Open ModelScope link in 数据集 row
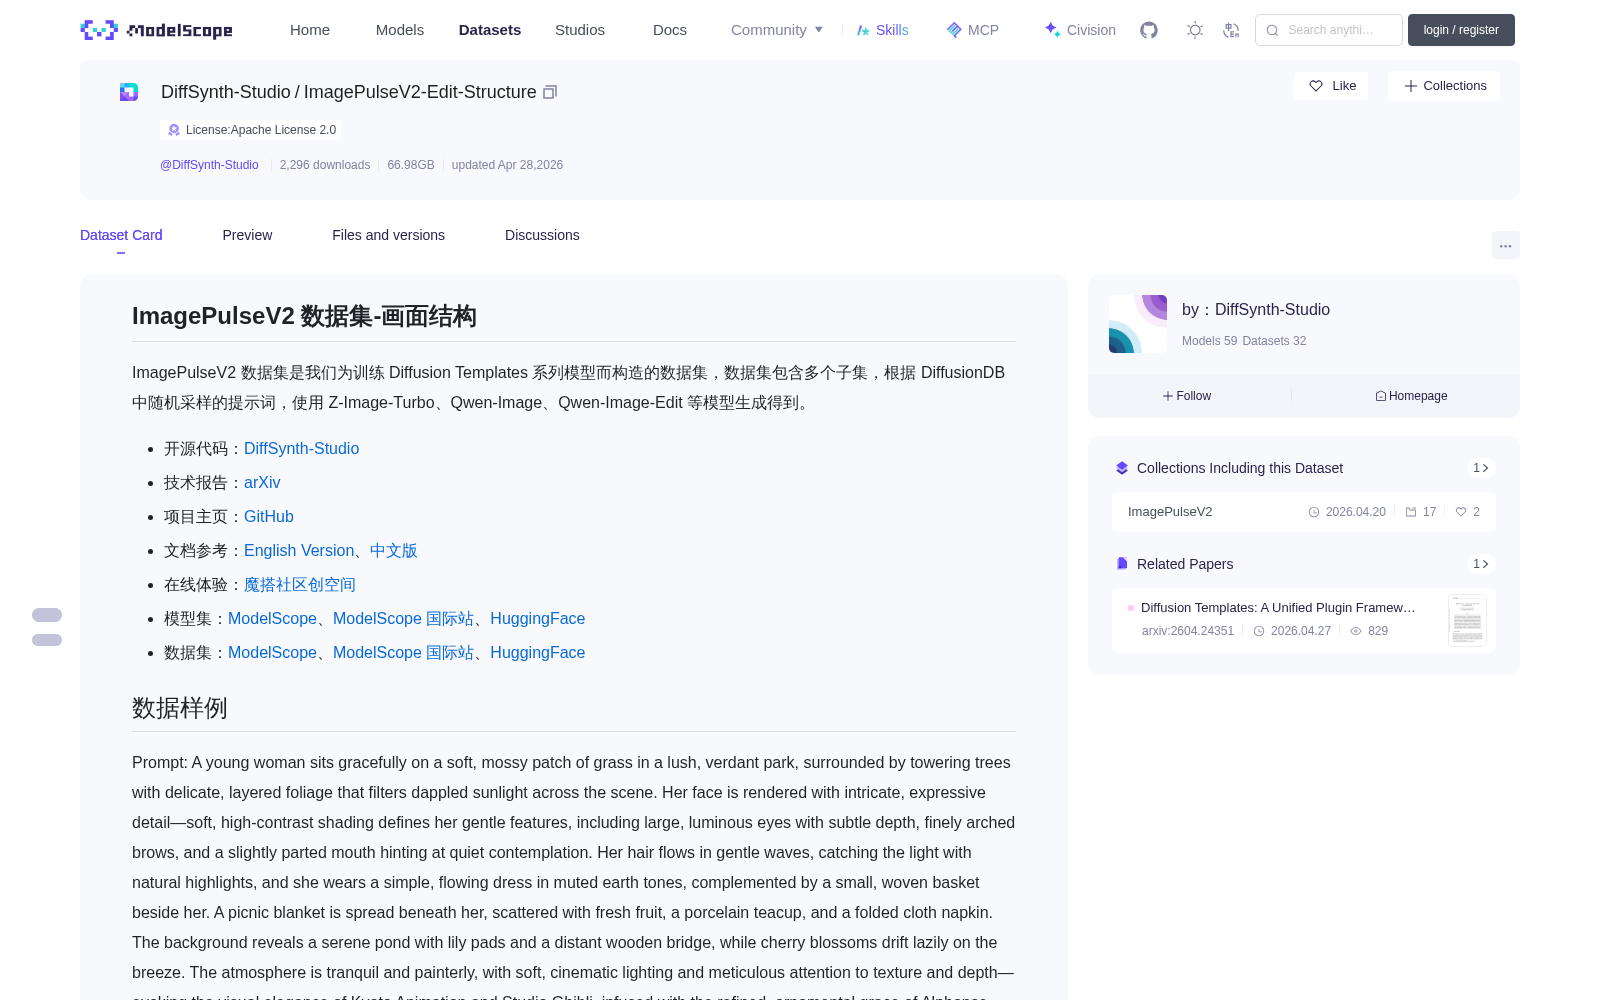The width and height of the screenshot is (1600, 1000). coord(272,653)
